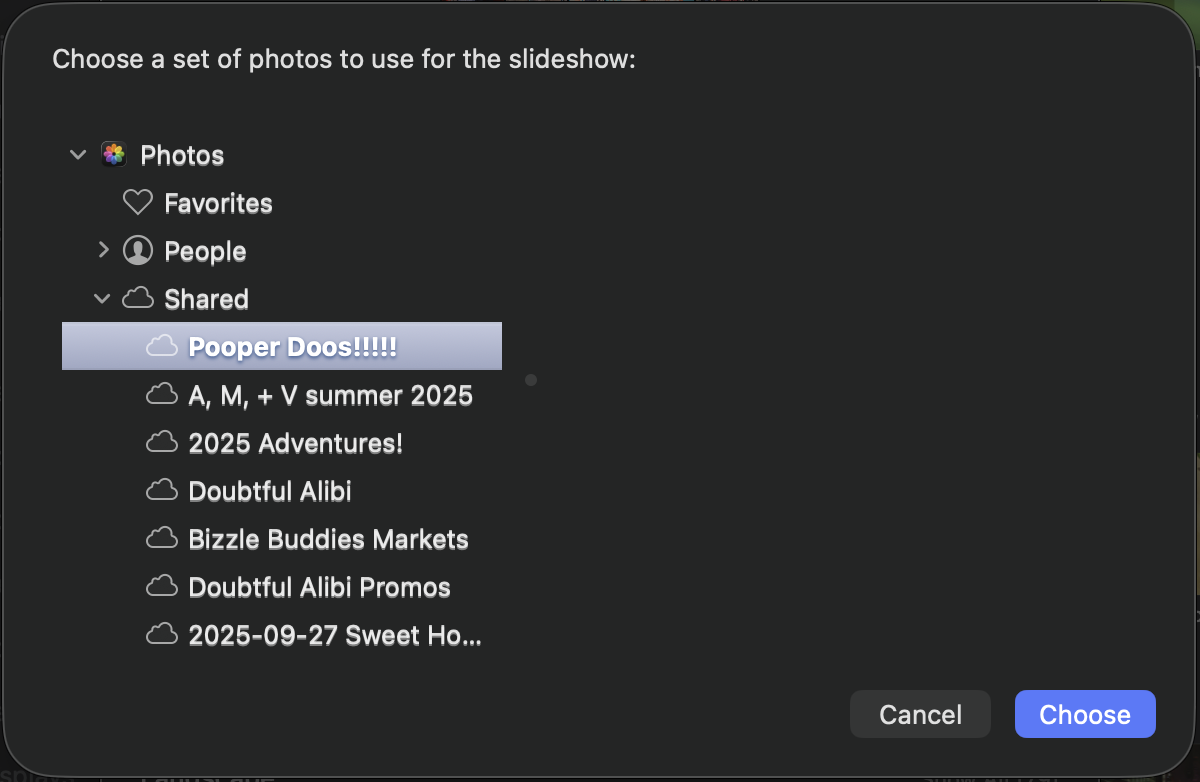Click the person silhouette icon for People

137,251
